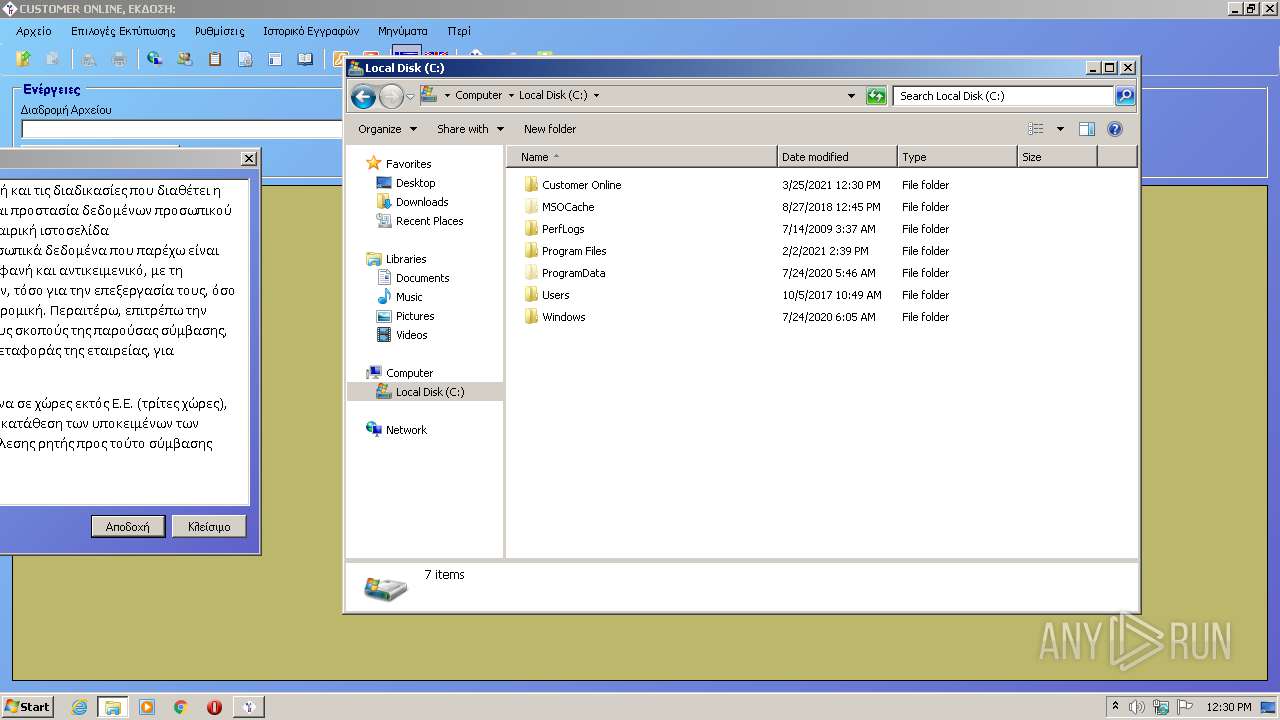Open Μηνύματα menu
The height and width of the screenshot is (720, 1280).
click(403, 31)
